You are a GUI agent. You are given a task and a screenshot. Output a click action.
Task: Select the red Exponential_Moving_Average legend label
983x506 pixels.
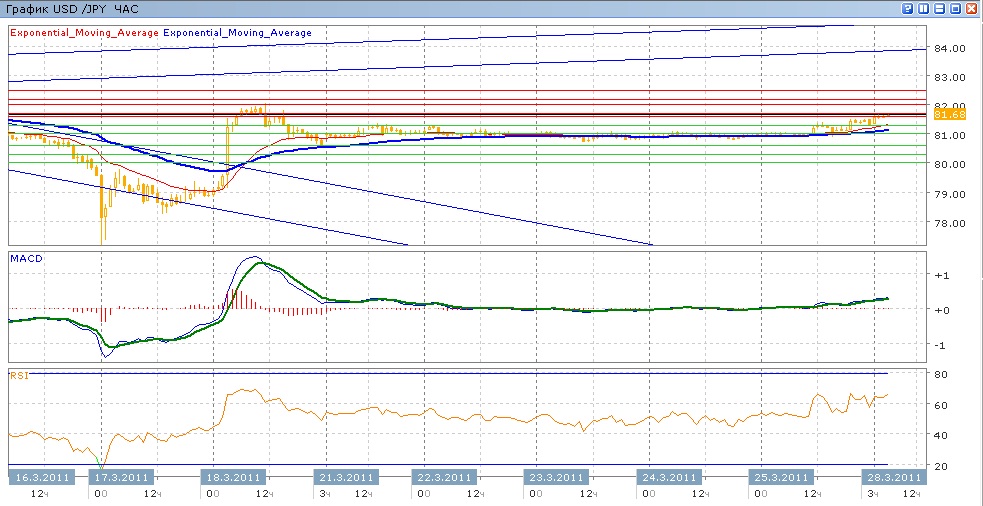click(84, 33)
